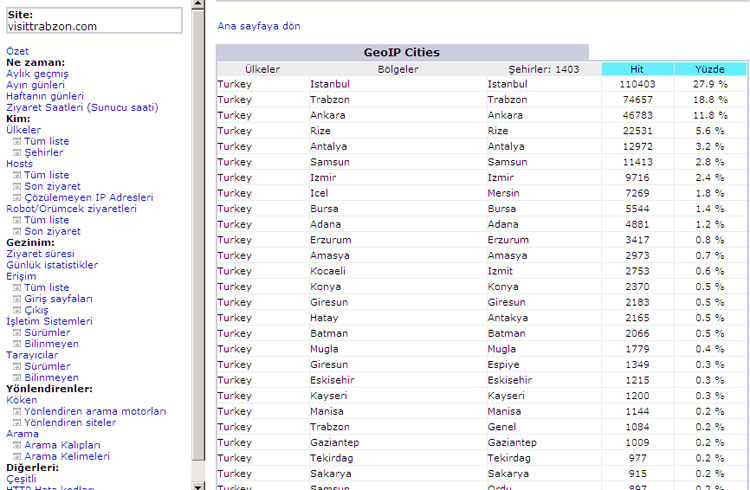The height and width of the screenshot is (490, 750).
Task: Click the icon beside Giriş sayfaları
Action: click(17, 298)
